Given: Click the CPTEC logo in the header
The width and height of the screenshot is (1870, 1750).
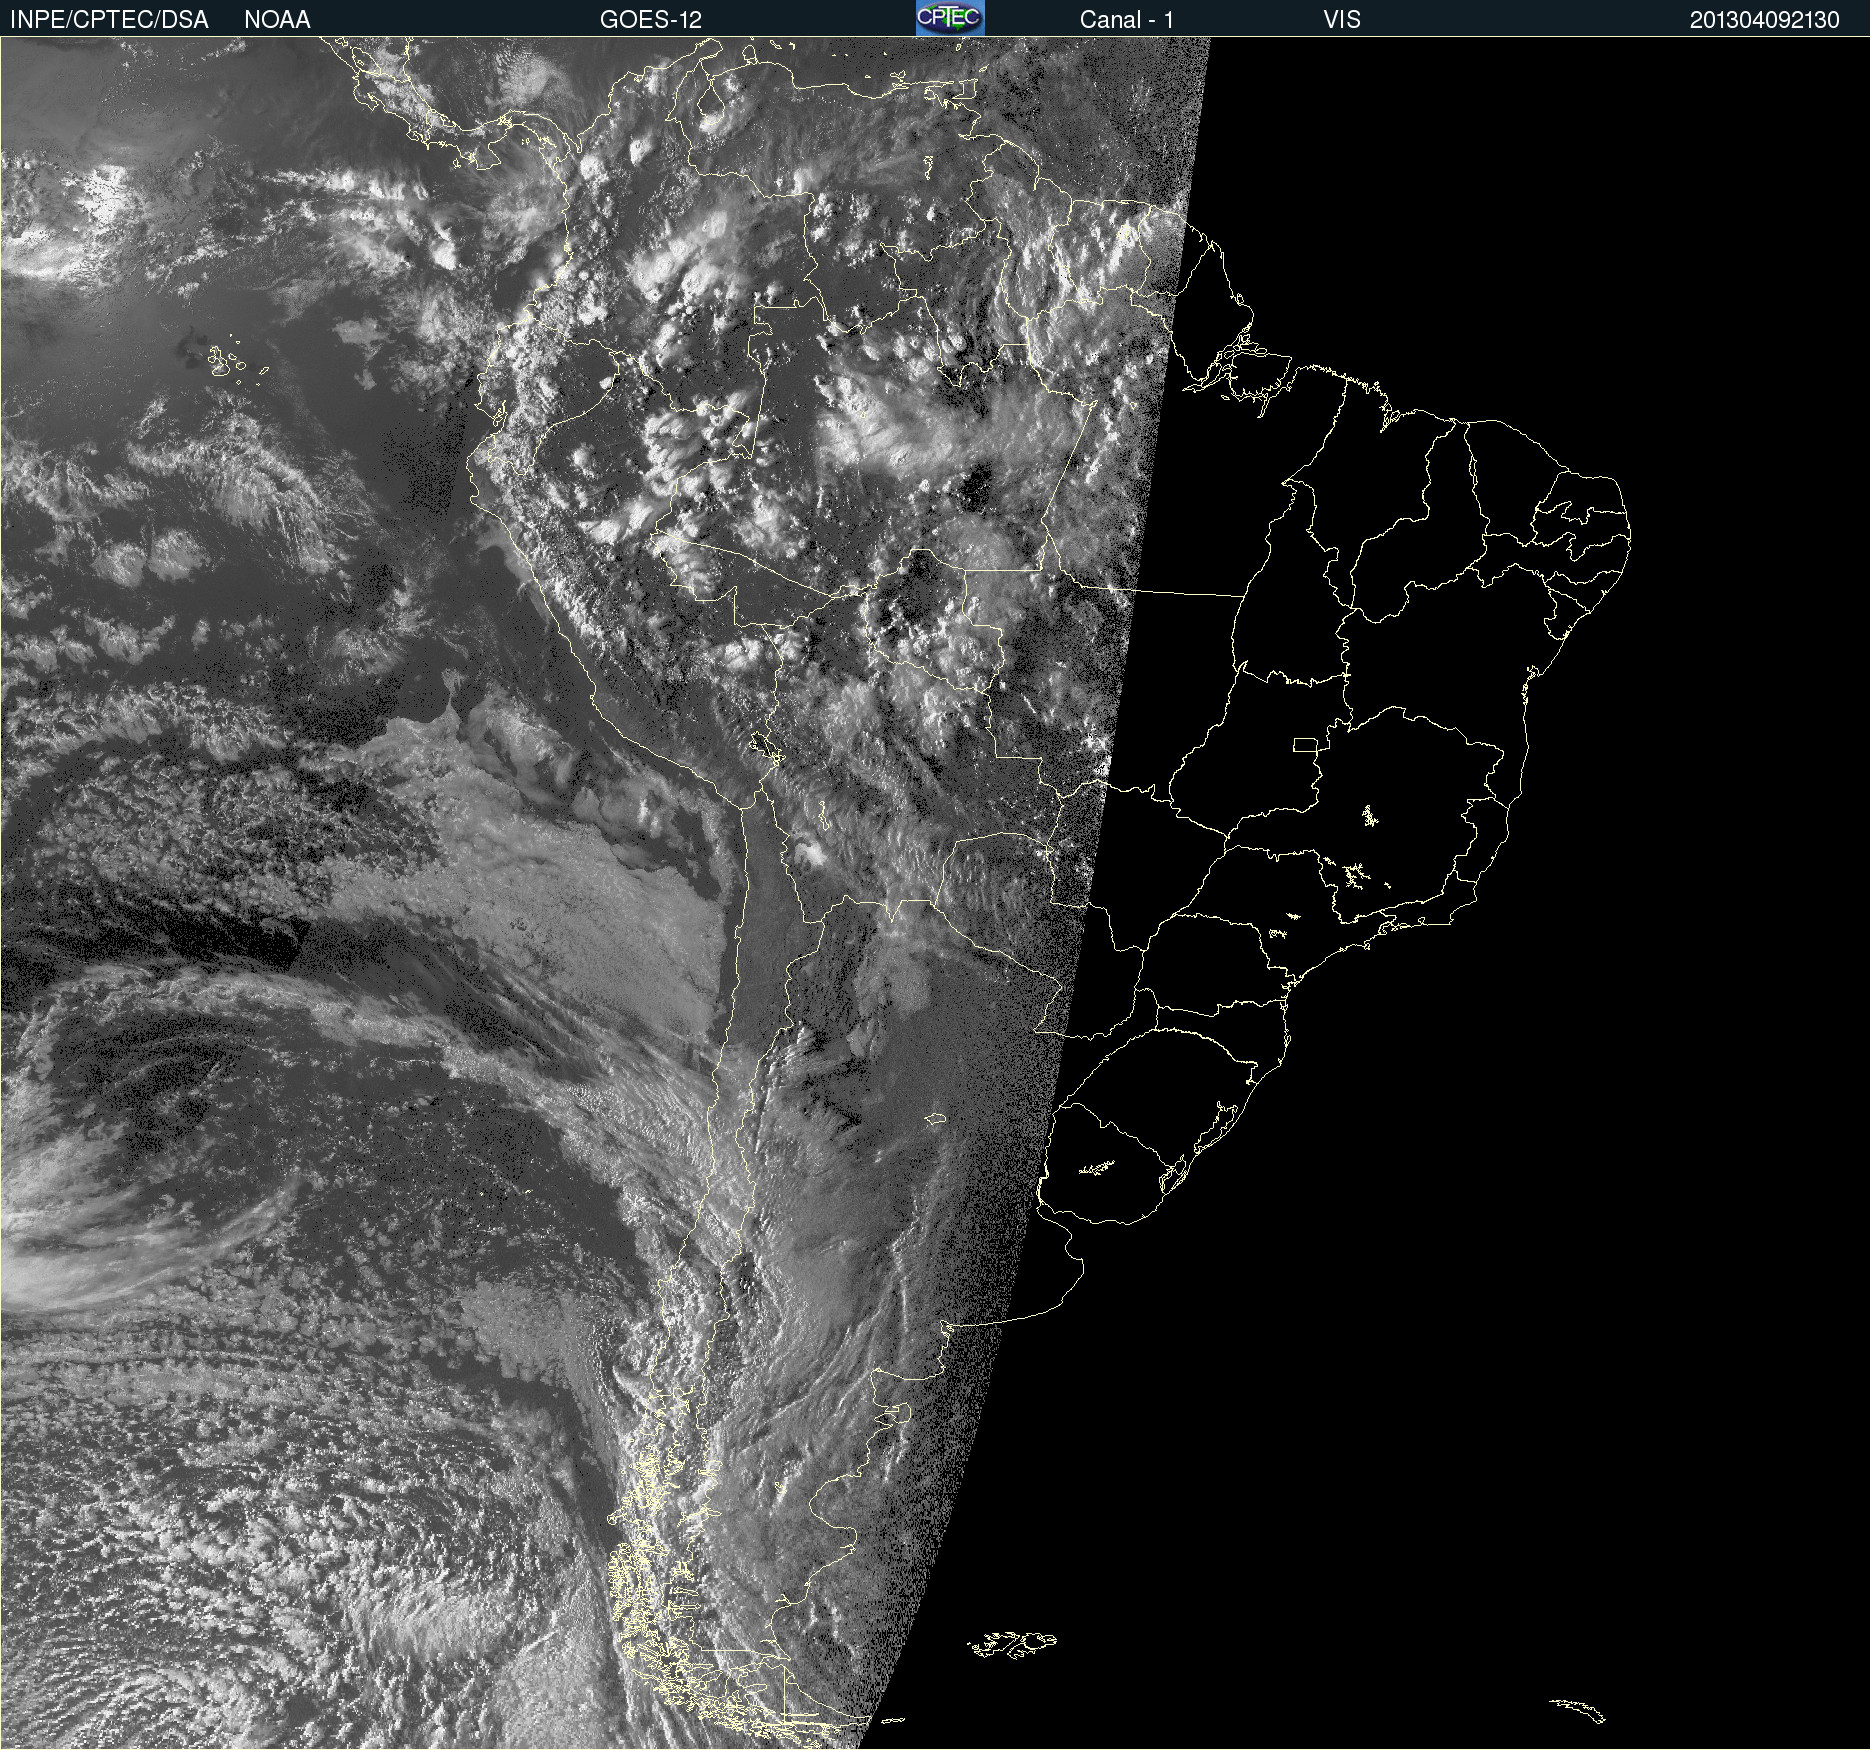Looking at the screenshot, I should (950, 18).
